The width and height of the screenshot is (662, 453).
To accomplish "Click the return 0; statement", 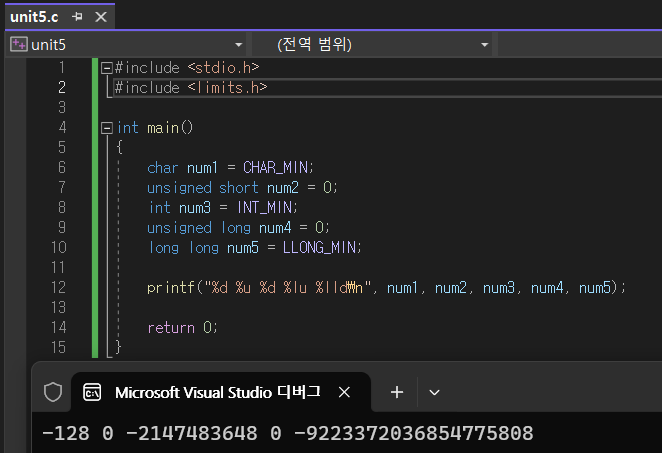I will 182,328.
